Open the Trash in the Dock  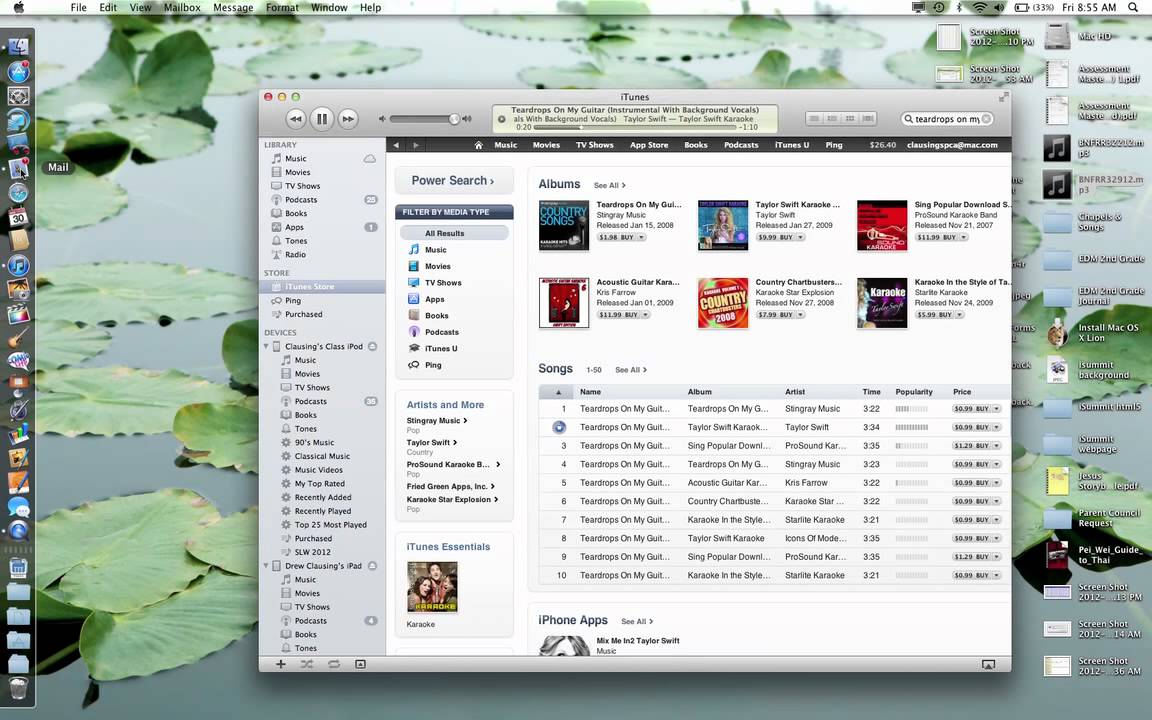click(18, 689)
